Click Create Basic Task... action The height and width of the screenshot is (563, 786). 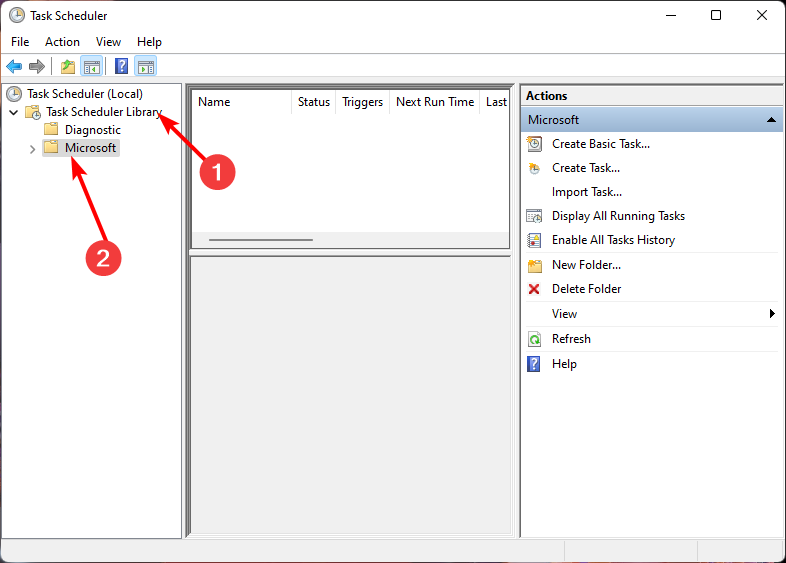tap(601, 144)
